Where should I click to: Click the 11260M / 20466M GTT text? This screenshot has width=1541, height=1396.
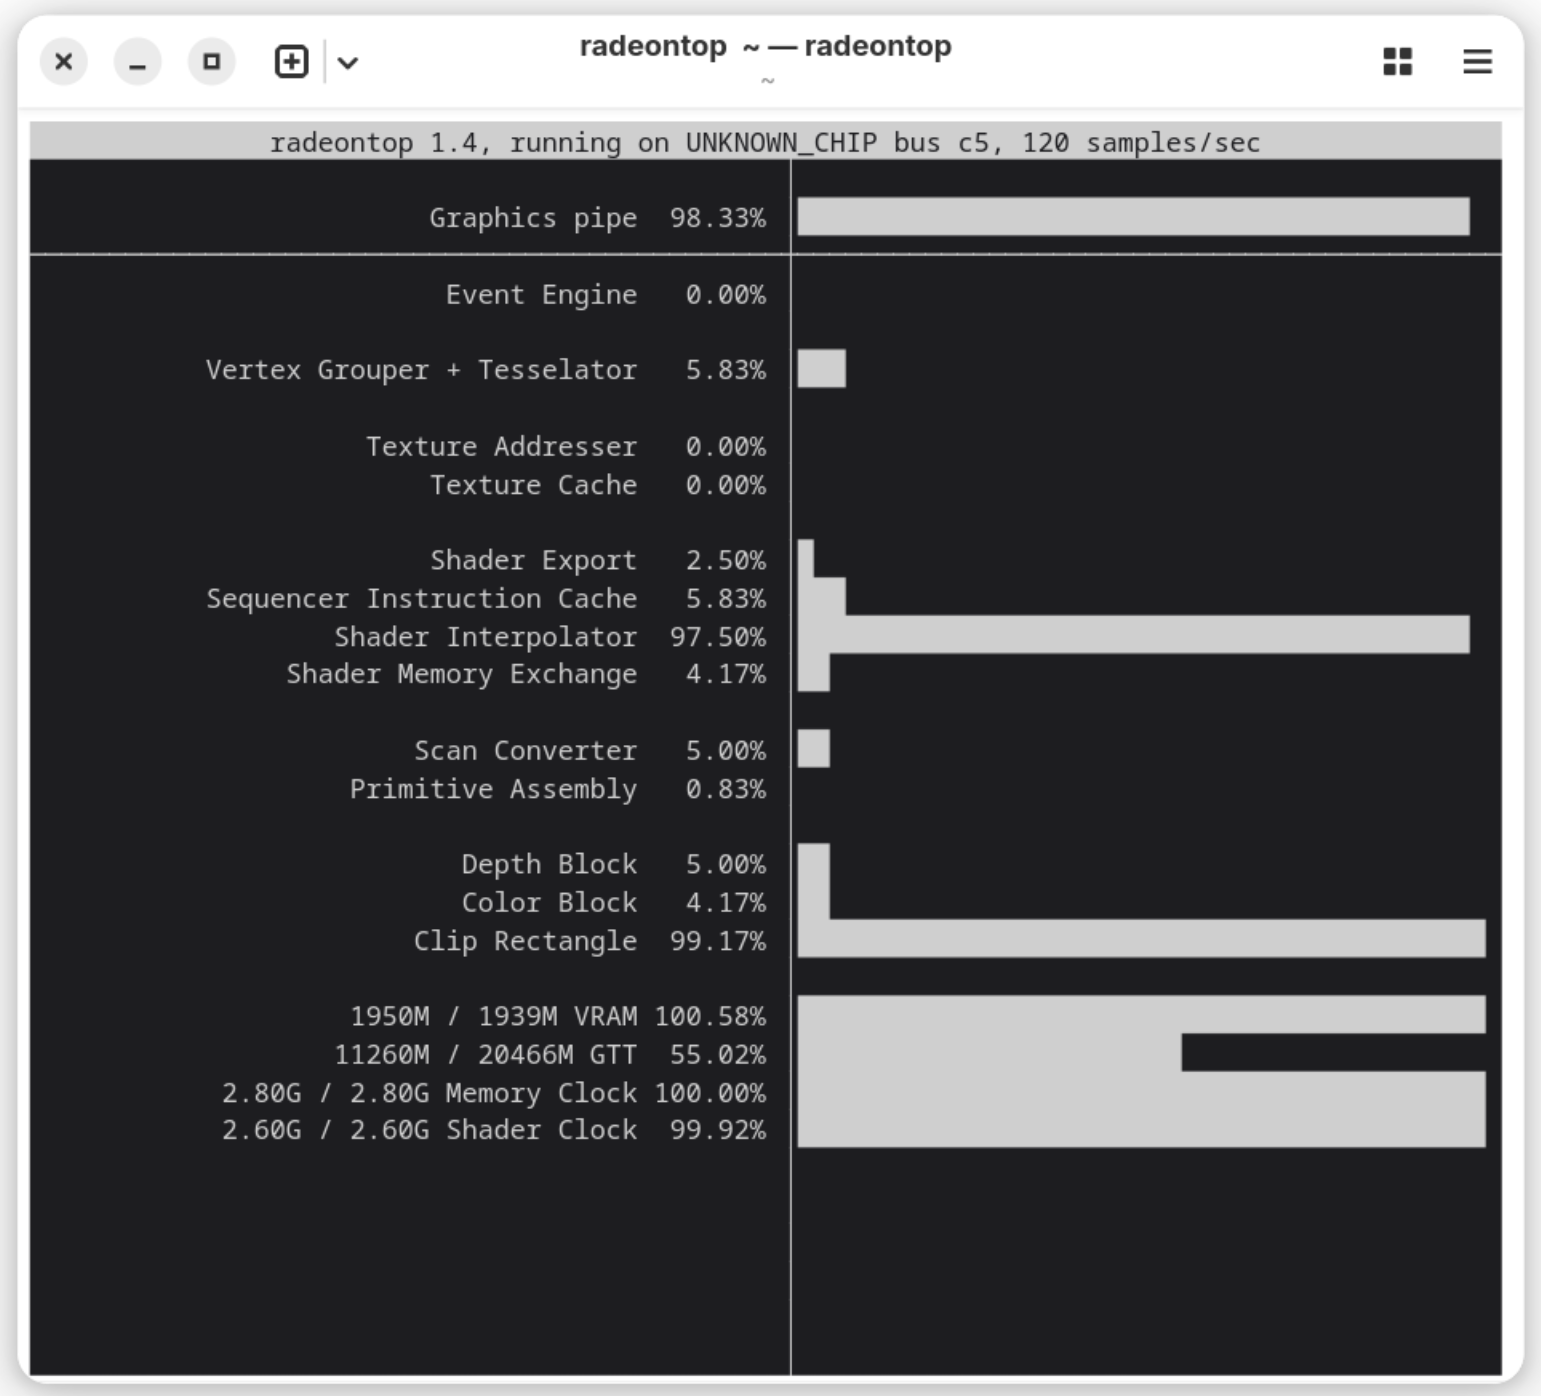(485, 1055)
